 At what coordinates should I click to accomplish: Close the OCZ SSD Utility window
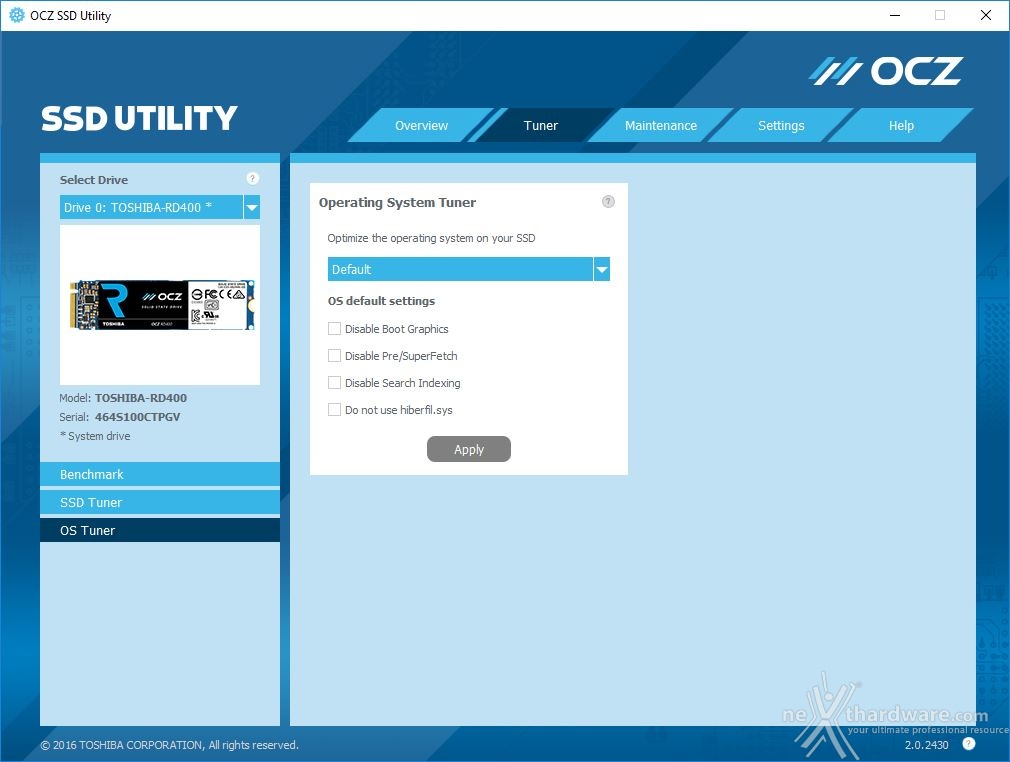pyautogui.click(x=986, y=15)
